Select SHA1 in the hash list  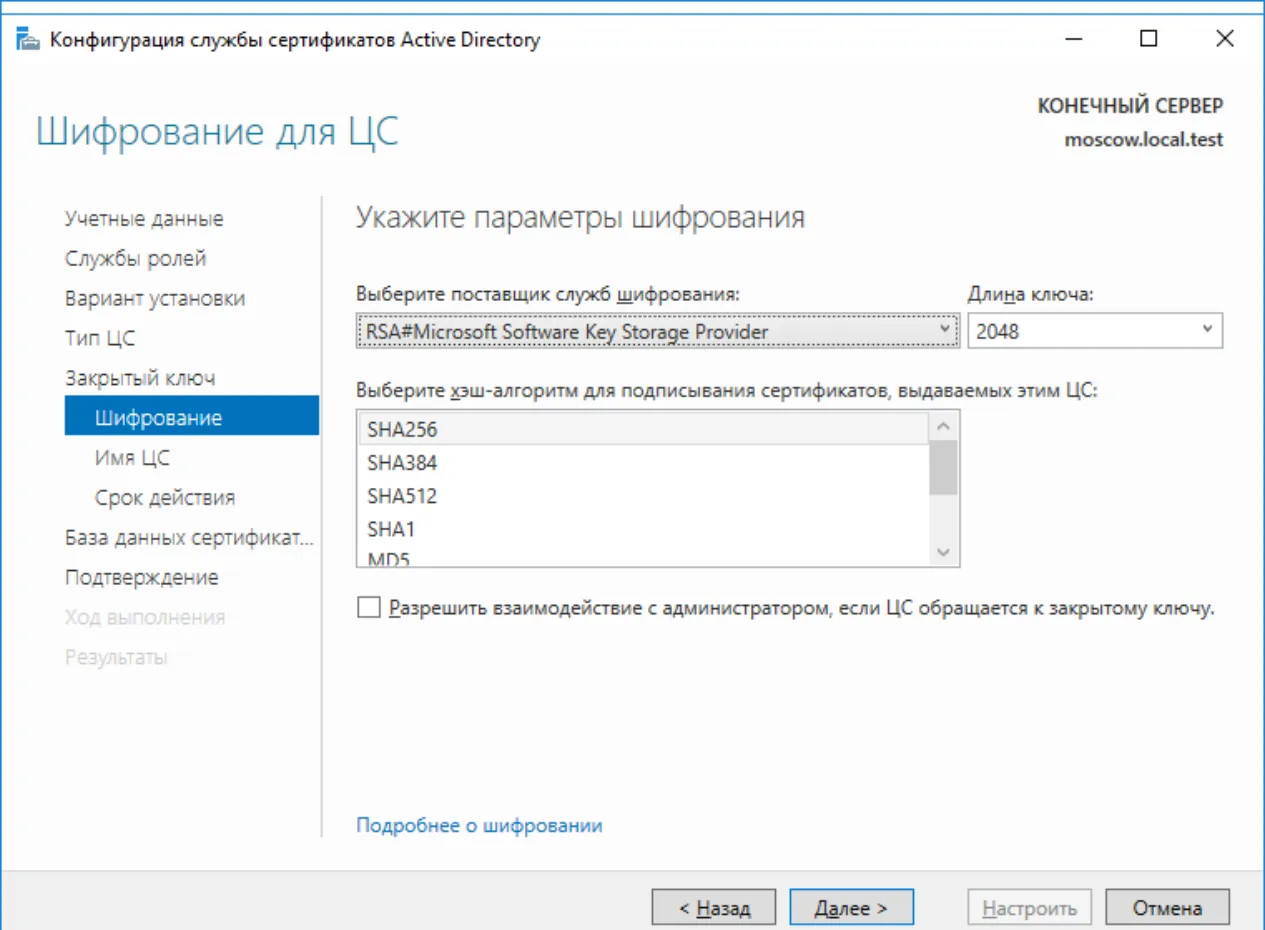[644, 529]
